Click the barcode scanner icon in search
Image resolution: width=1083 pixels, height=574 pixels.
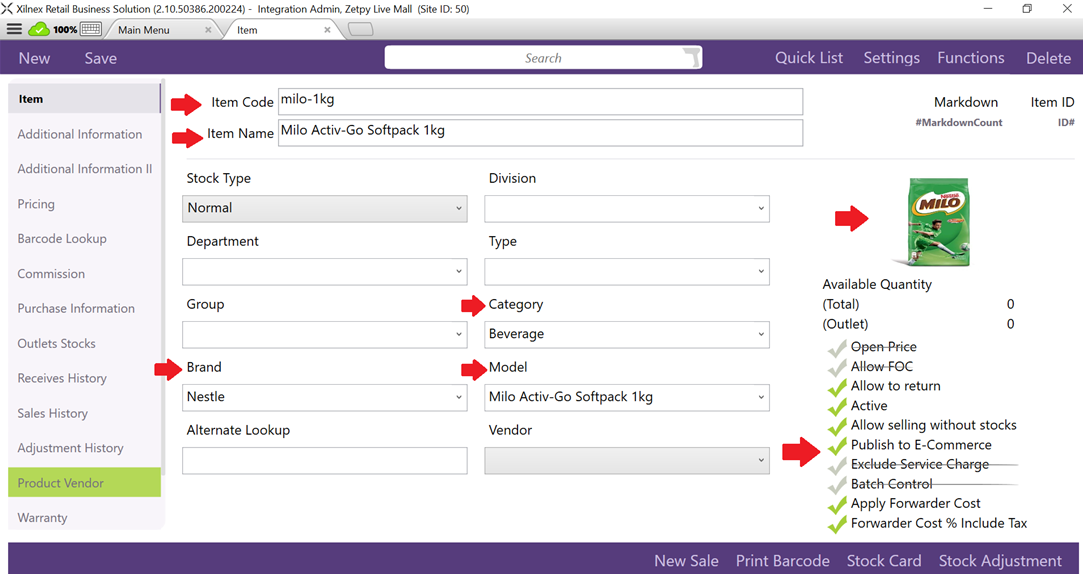(691, 57)
